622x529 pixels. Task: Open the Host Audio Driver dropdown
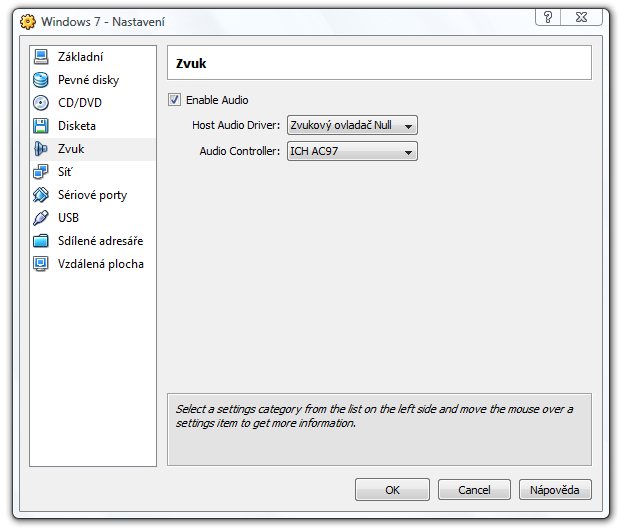[x=352, y=125]
